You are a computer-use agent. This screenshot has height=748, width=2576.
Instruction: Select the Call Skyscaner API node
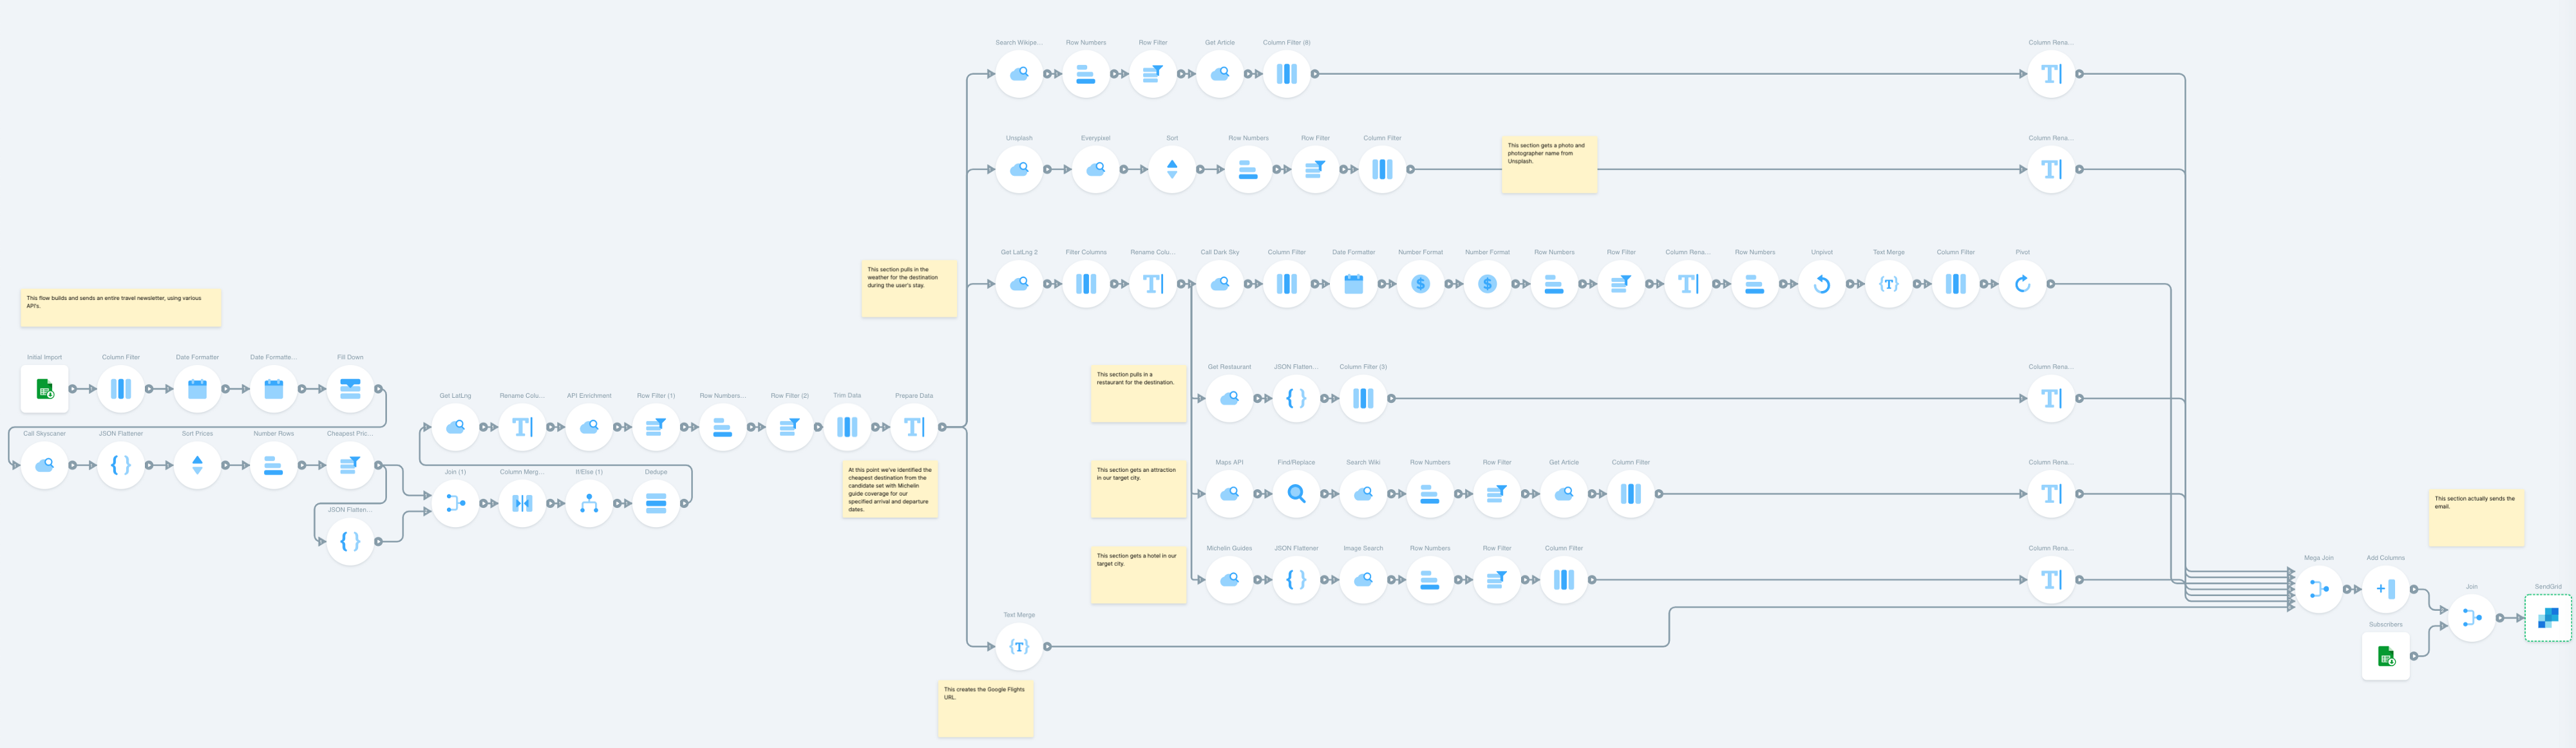45,465
